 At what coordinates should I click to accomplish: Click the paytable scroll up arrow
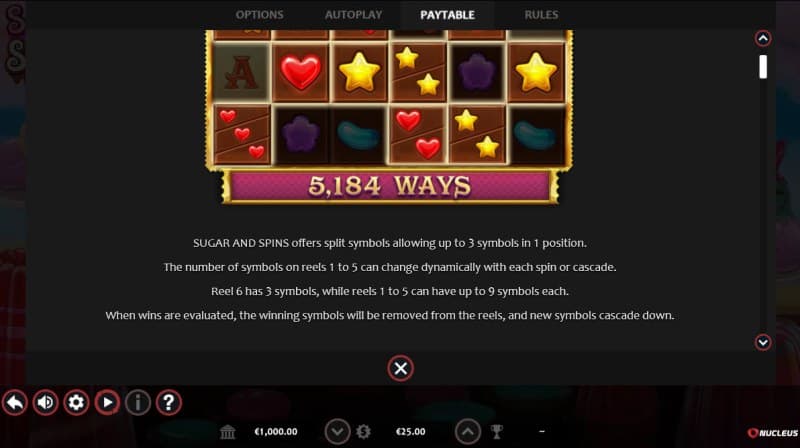pyautogui.click(x=763, y=38)
